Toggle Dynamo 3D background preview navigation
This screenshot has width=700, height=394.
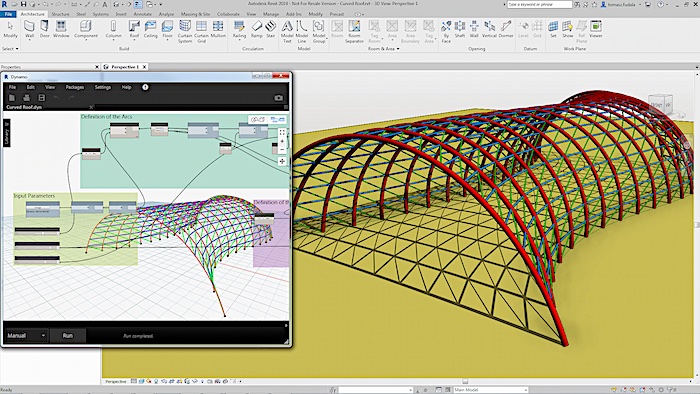(x=257, y=120)
